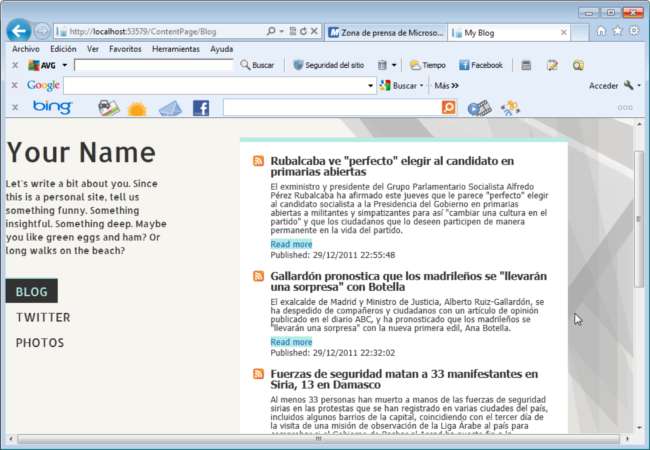Click Read more under Rubalcaba article

[291, 244]
